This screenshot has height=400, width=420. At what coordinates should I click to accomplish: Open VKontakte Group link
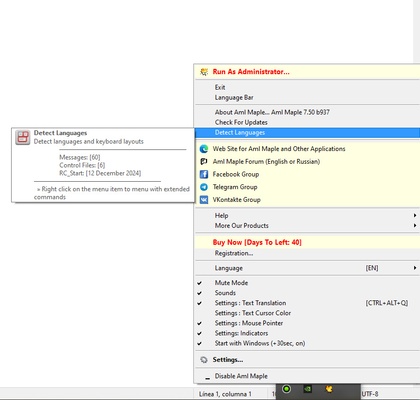click(237, 200)
